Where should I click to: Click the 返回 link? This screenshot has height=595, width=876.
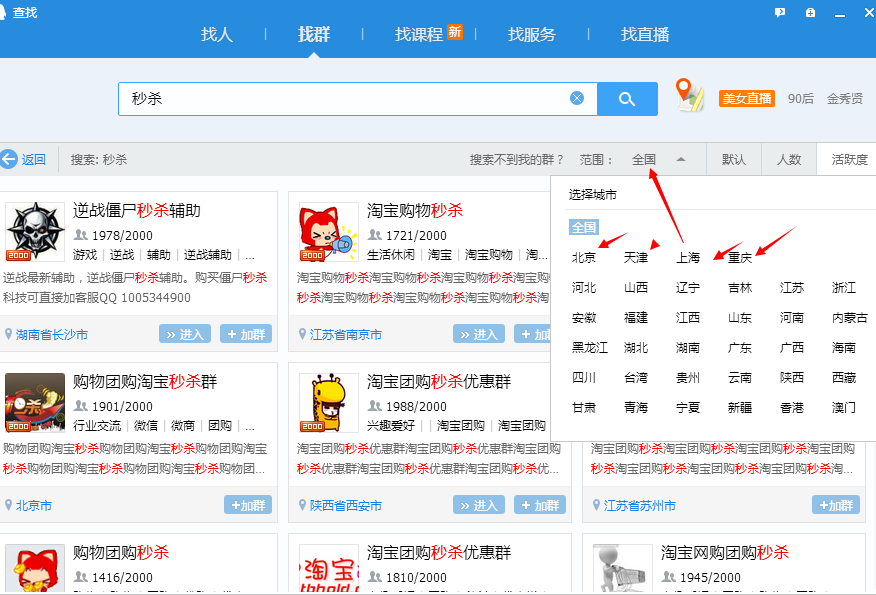(x=33, y=160)
